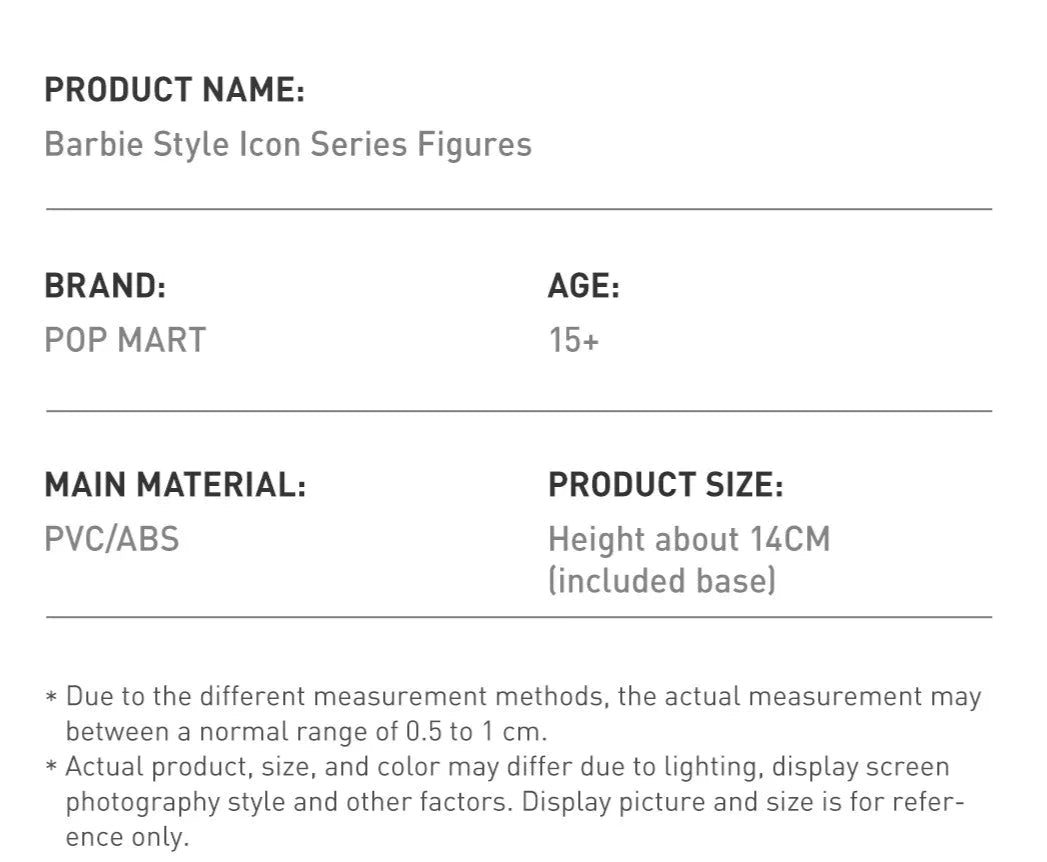Select the Barbie Style Icon Series Figures text

pyautogui.click(x=288, y=145)
